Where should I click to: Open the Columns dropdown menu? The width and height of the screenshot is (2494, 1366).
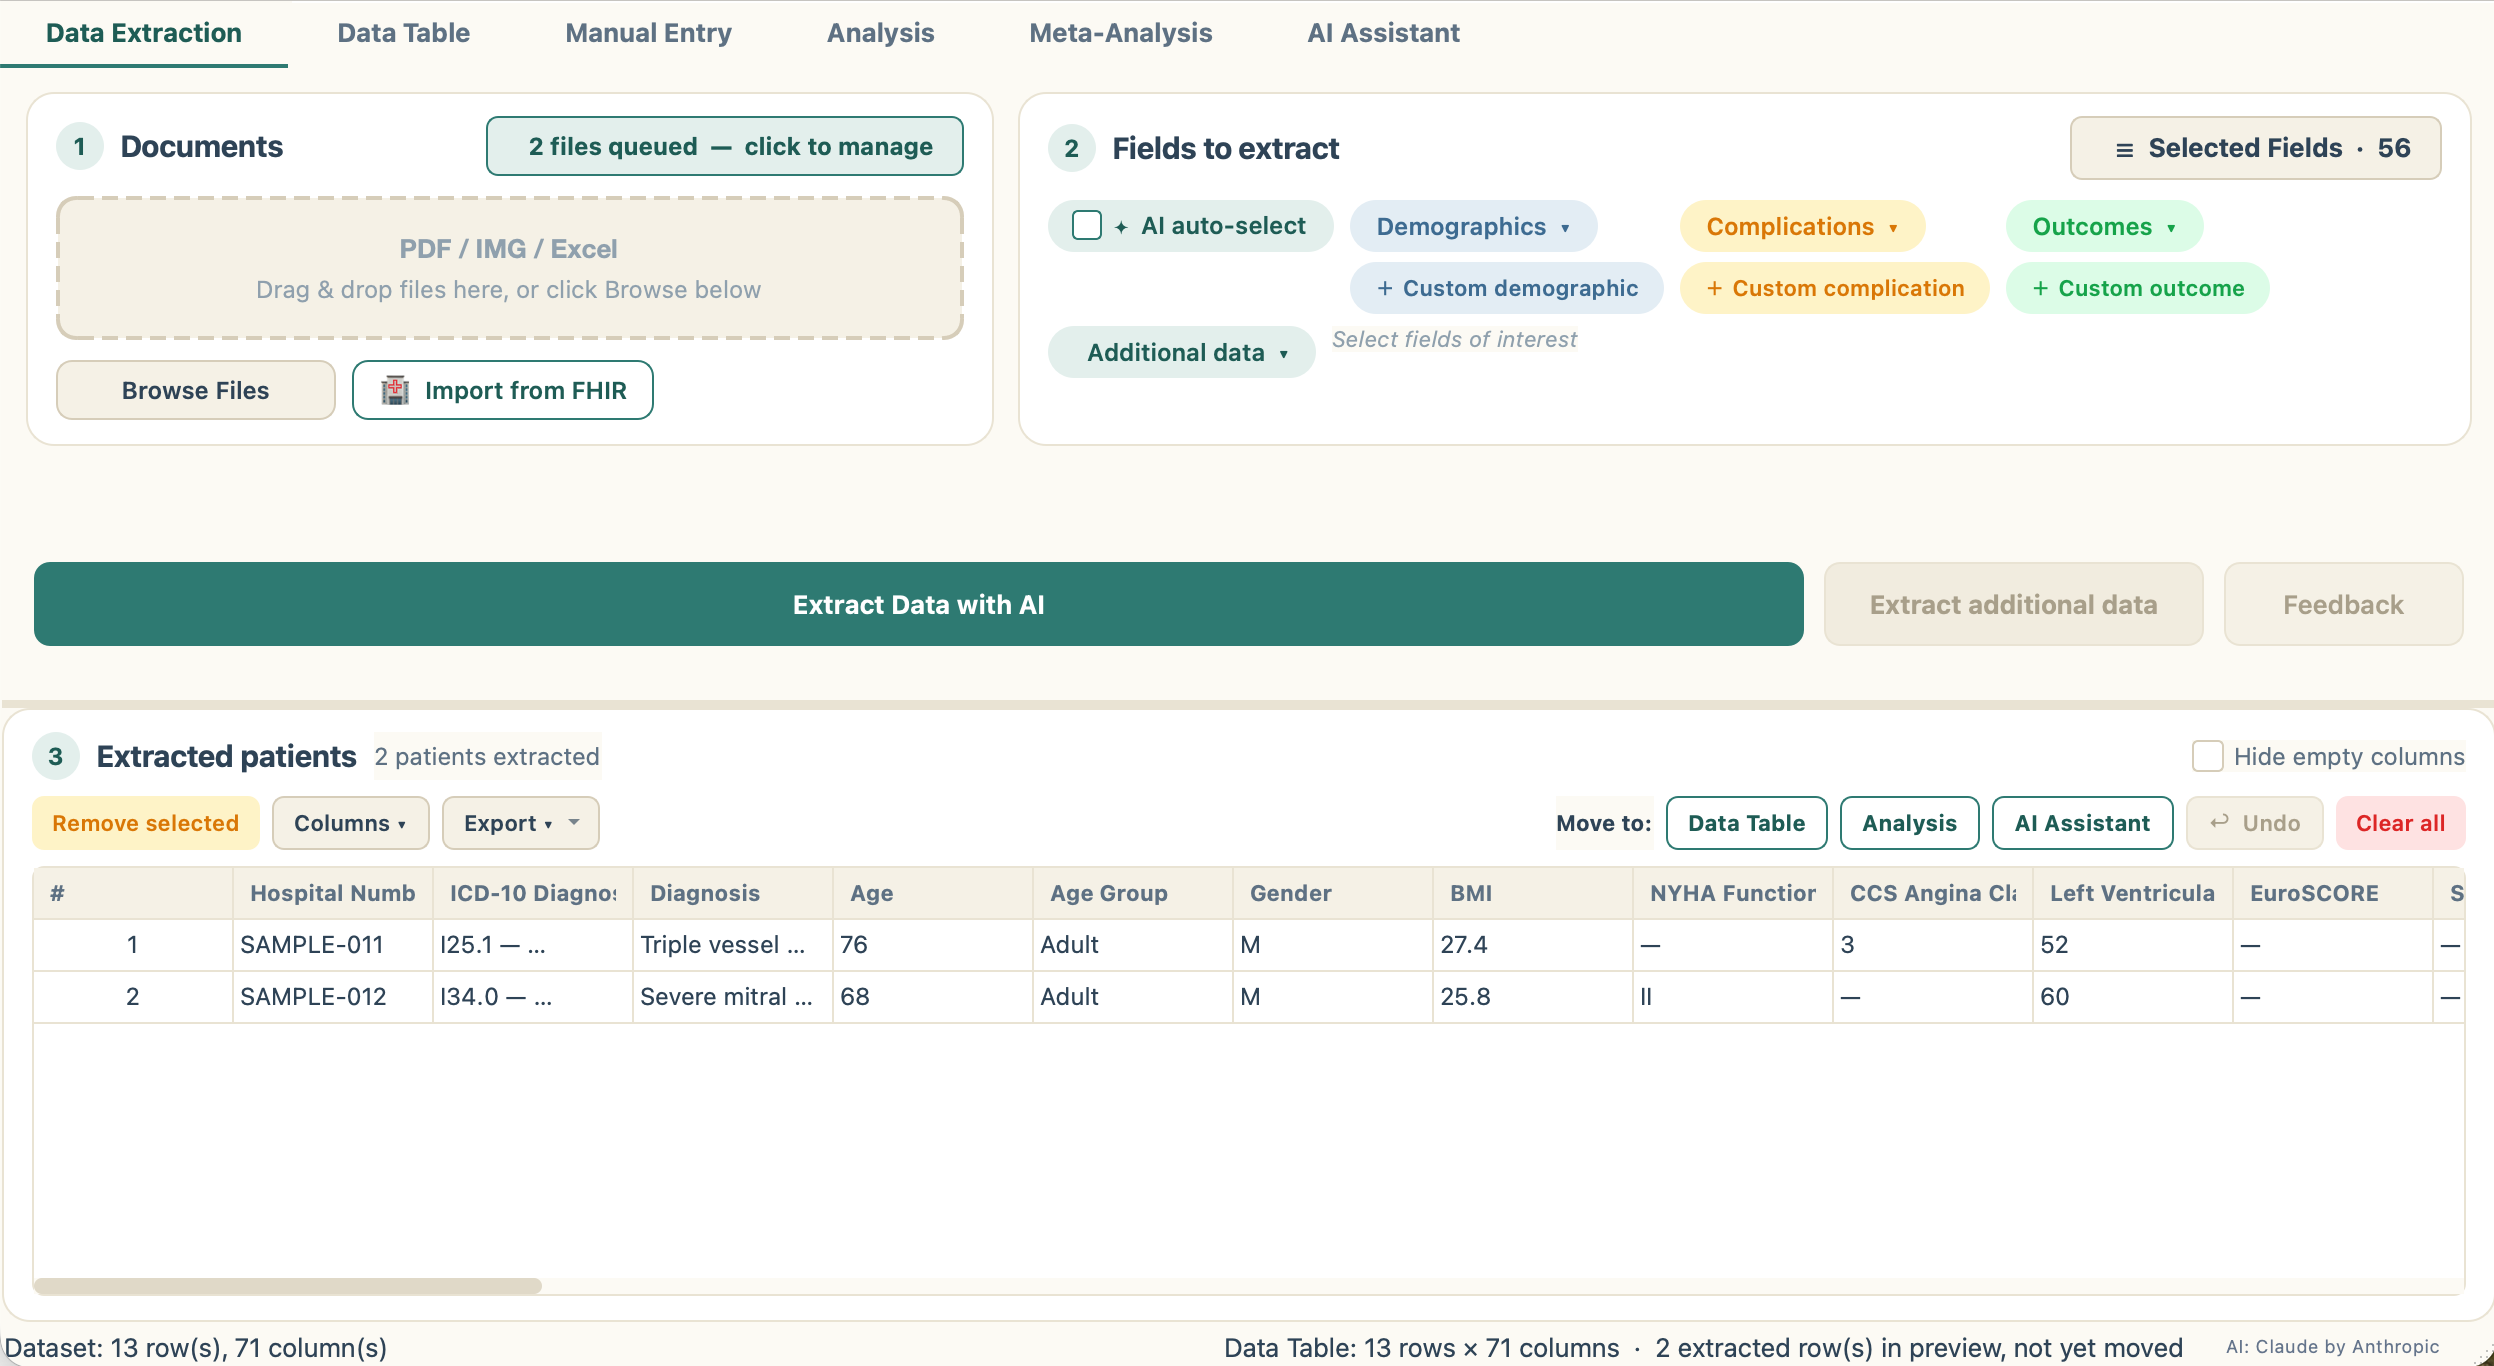click(x=350, y=823)
